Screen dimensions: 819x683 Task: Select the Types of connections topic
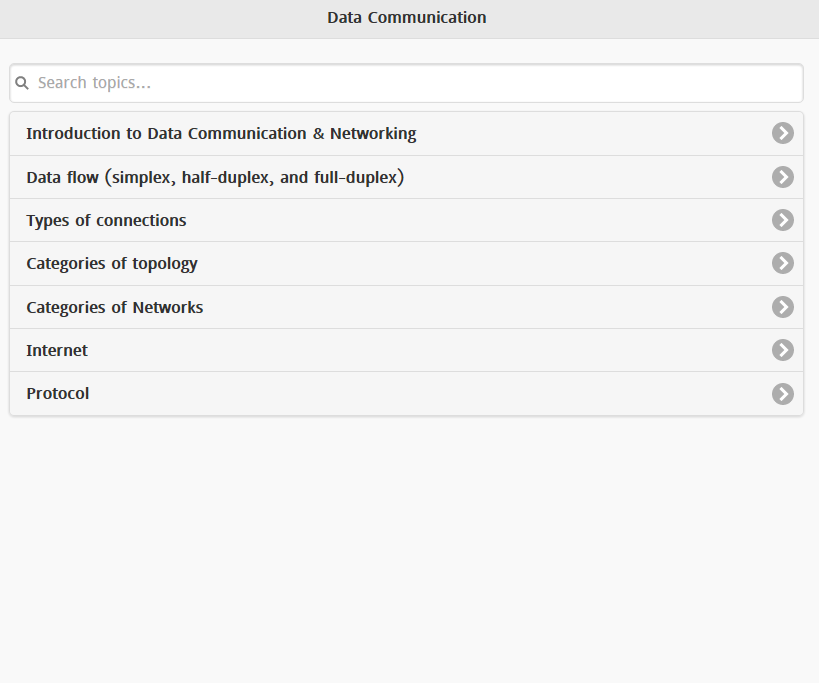106,221
